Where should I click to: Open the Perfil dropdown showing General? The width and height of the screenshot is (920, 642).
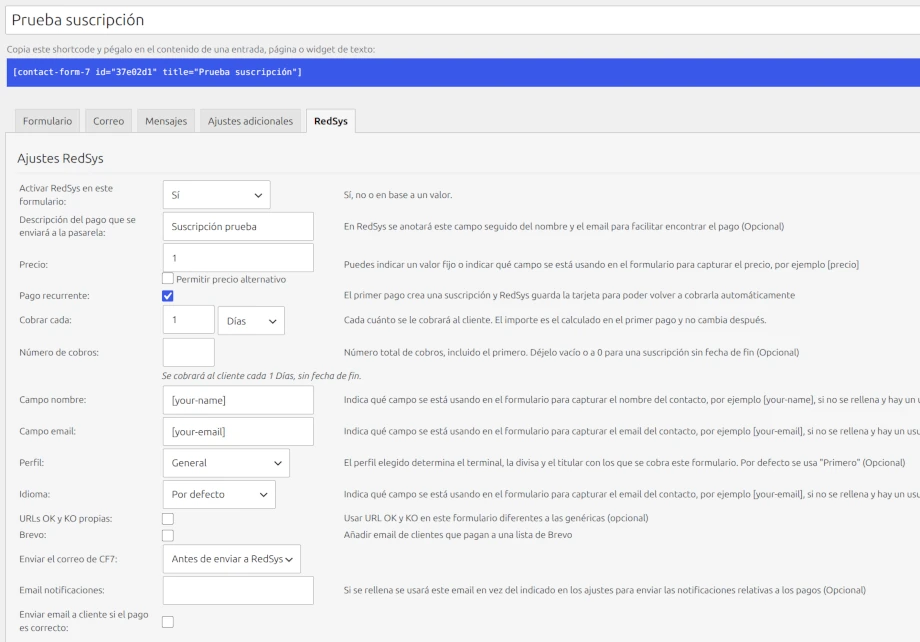[226, 463]
